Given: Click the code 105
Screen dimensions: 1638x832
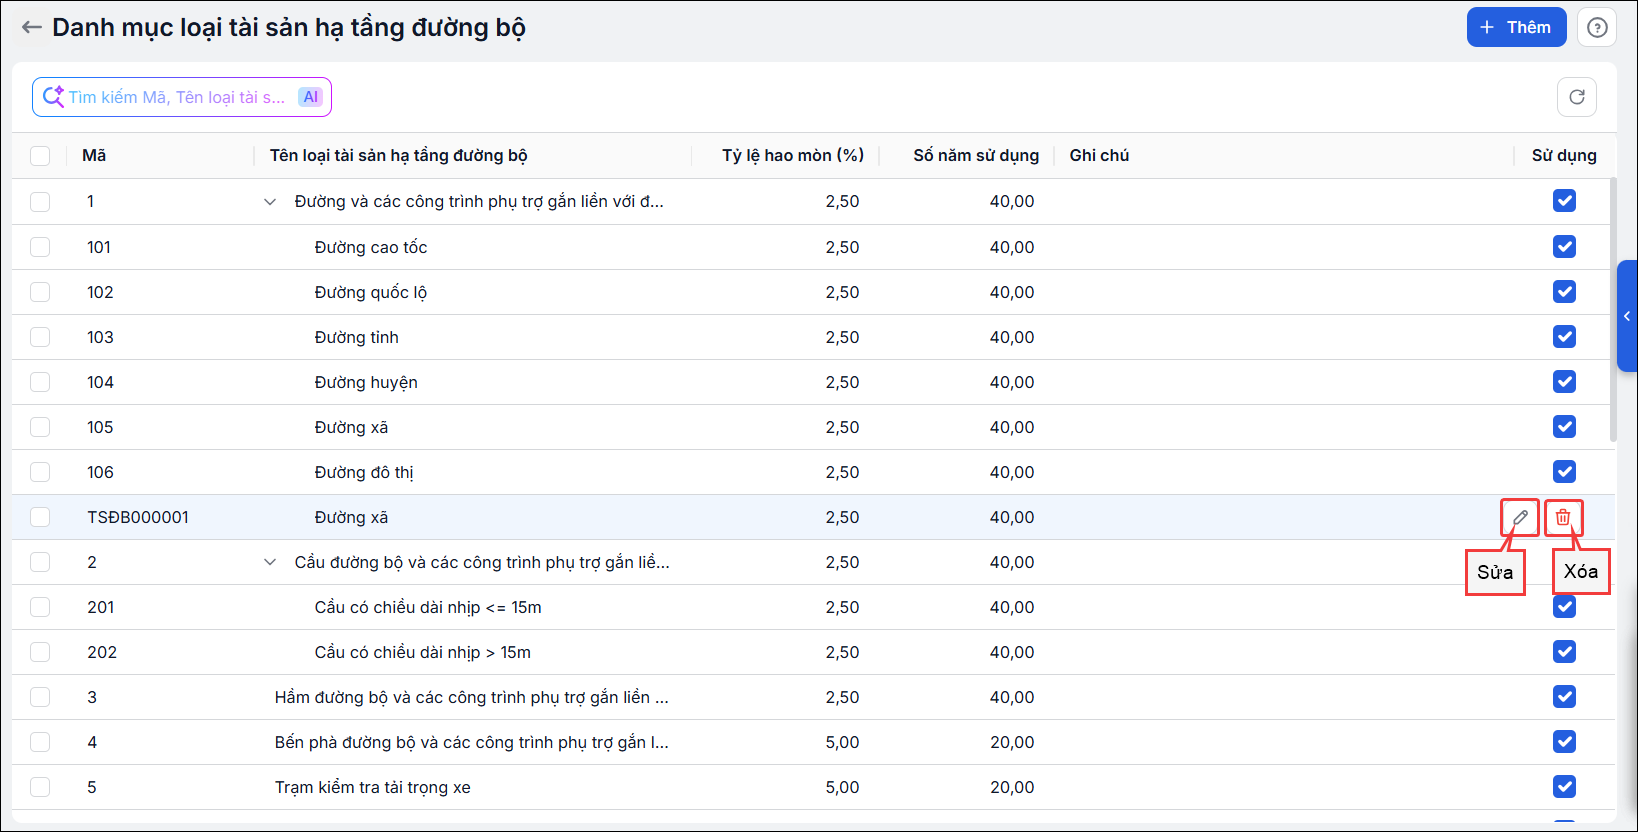Looking at the screenshot, I should [100, 427].
